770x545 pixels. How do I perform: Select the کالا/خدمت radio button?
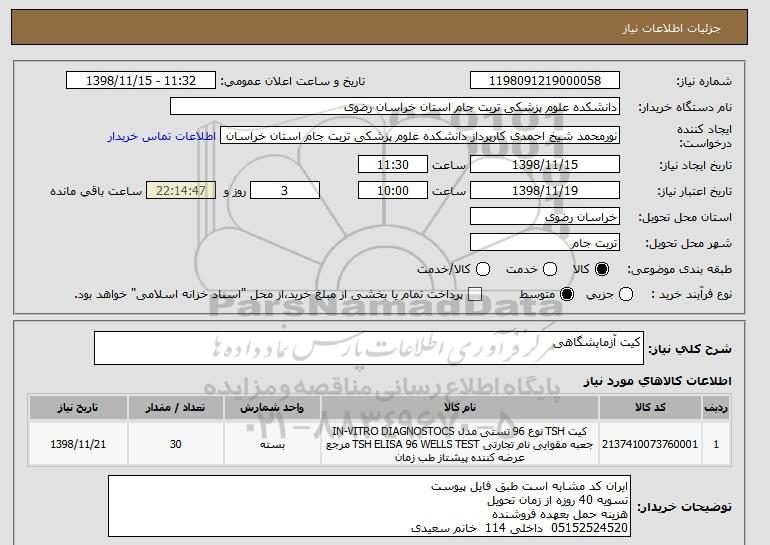pyautogui.click(x=483, y=269)
